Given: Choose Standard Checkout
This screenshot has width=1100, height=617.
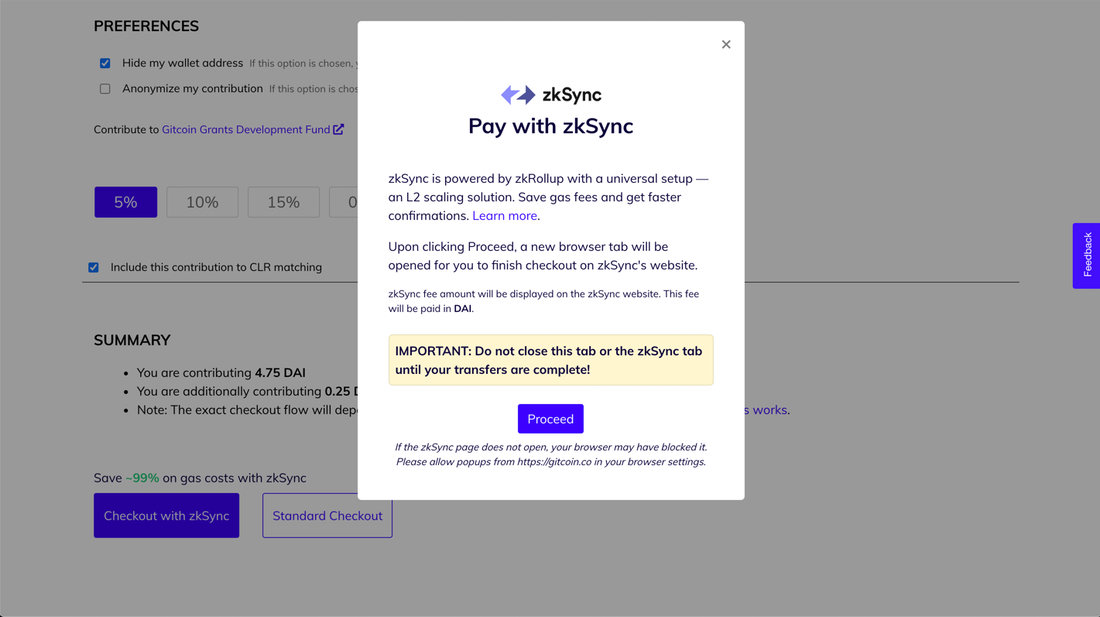Looking at the screenshot, I should click(x=327, y=515).
